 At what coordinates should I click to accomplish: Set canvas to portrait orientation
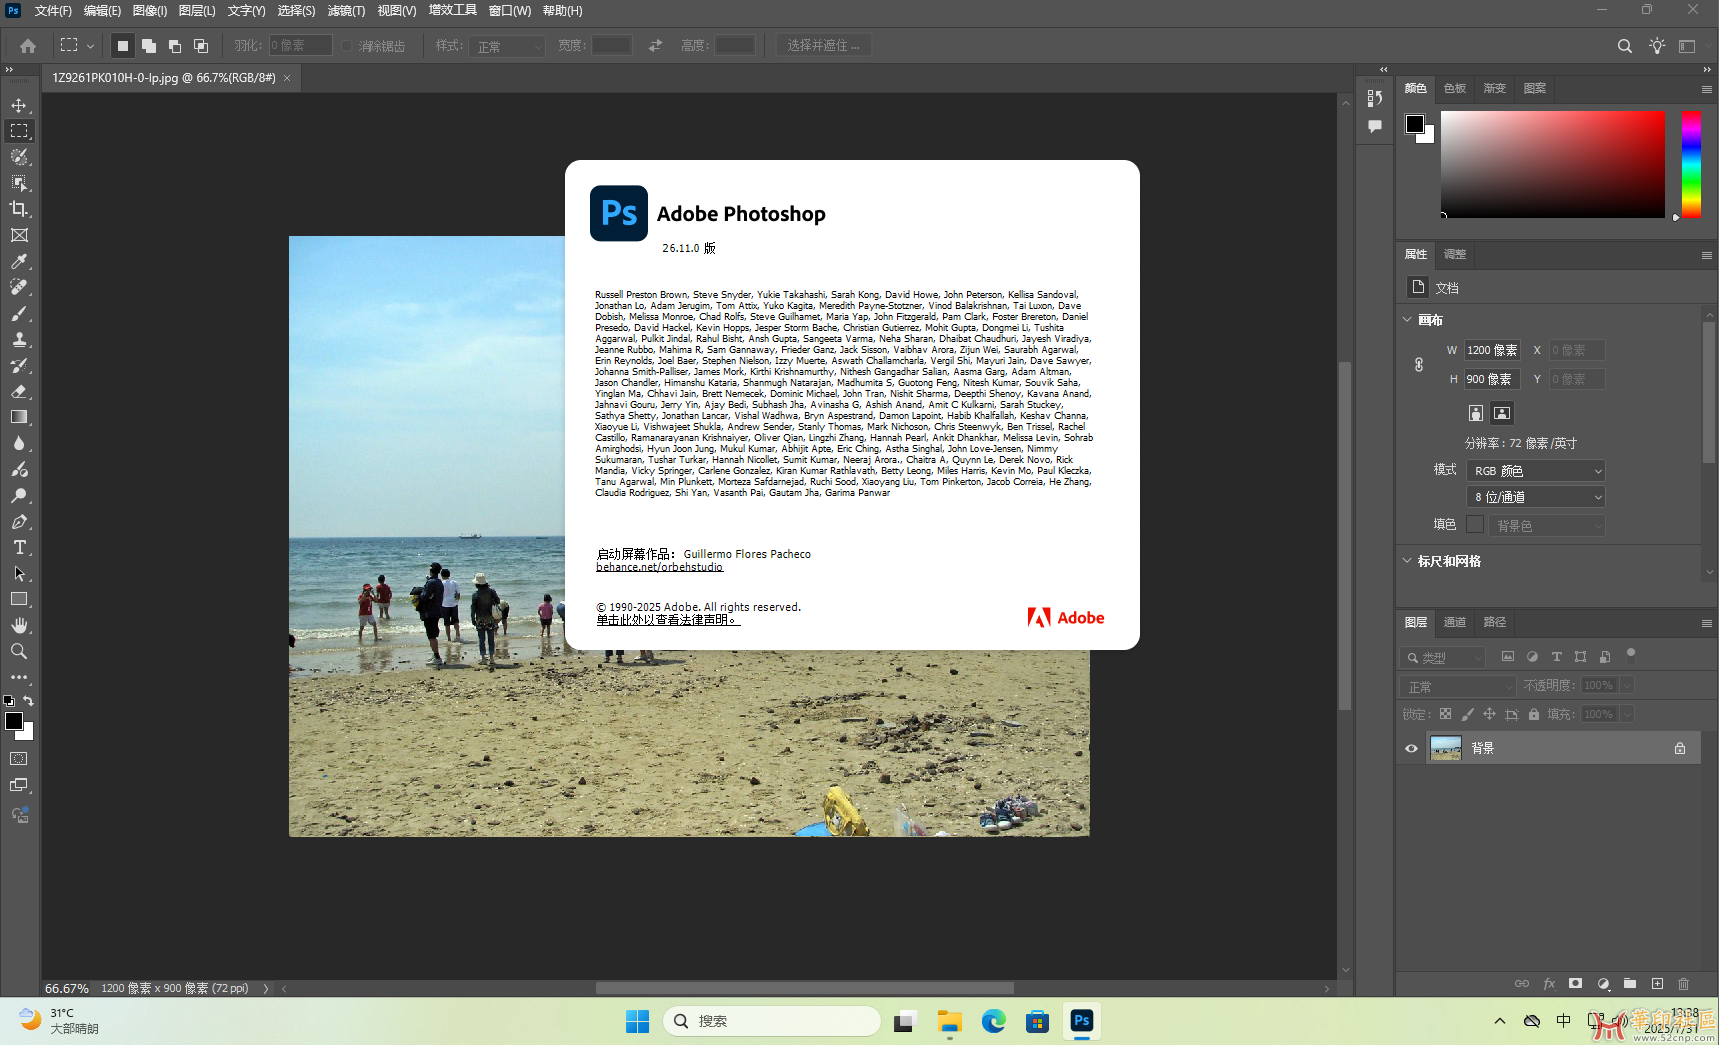point(1475,413)
